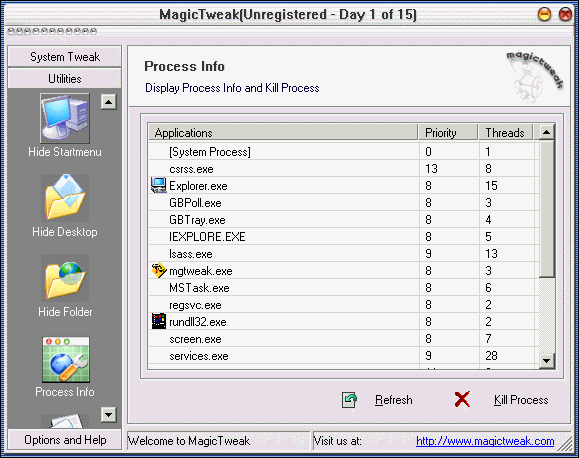Select the Utilities section header
This screenshot has height=458, width=579.
(x=65, y=78)
